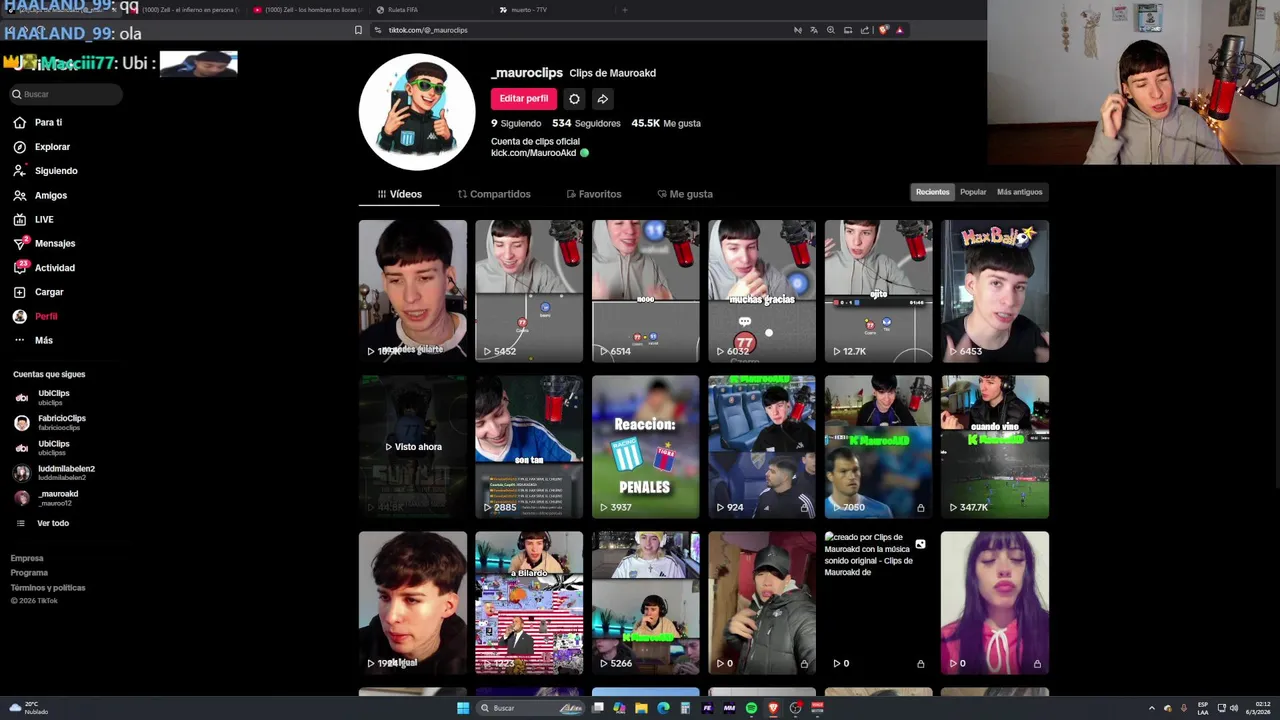Switch to the Videos tab

400,194
